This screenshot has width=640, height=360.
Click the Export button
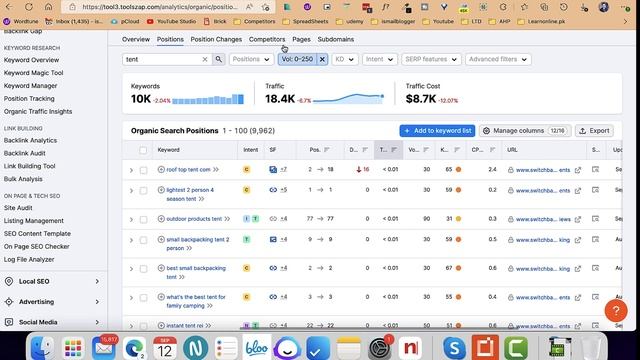tap(594, 131)
